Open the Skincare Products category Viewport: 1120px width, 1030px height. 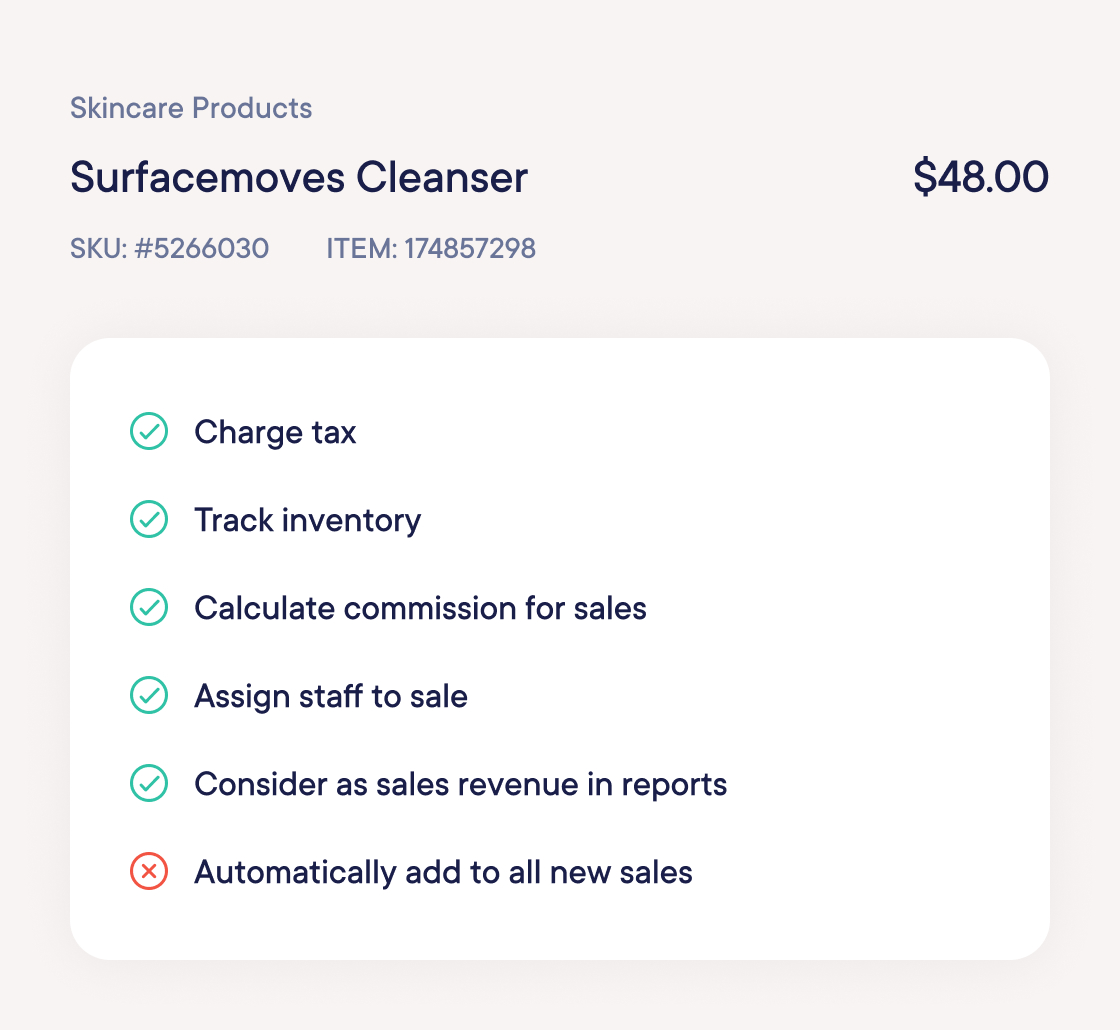(x=190, y=108)
